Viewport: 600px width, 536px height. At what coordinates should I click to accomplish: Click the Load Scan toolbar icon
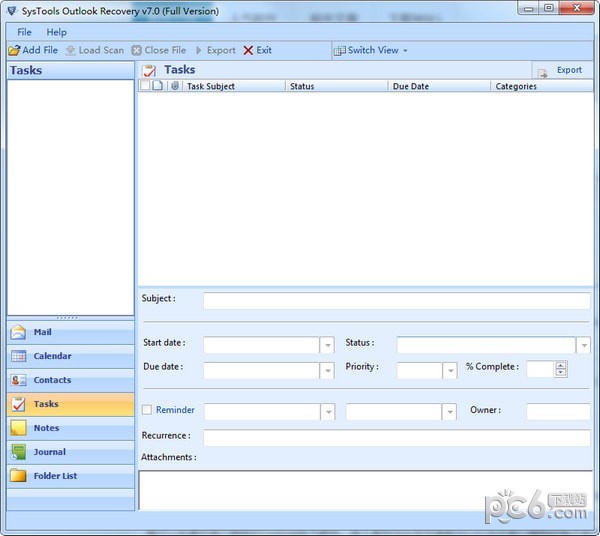[x=70, y=51]
